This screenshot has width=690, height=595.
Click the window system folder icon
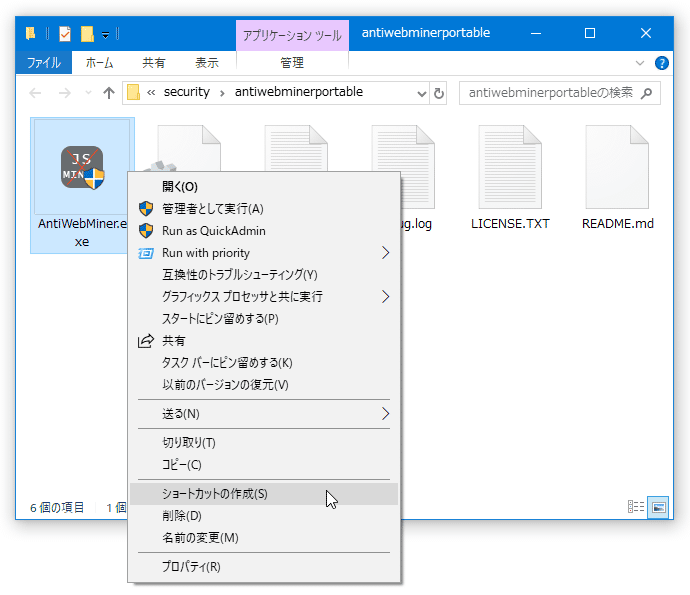tap(30, 33)
